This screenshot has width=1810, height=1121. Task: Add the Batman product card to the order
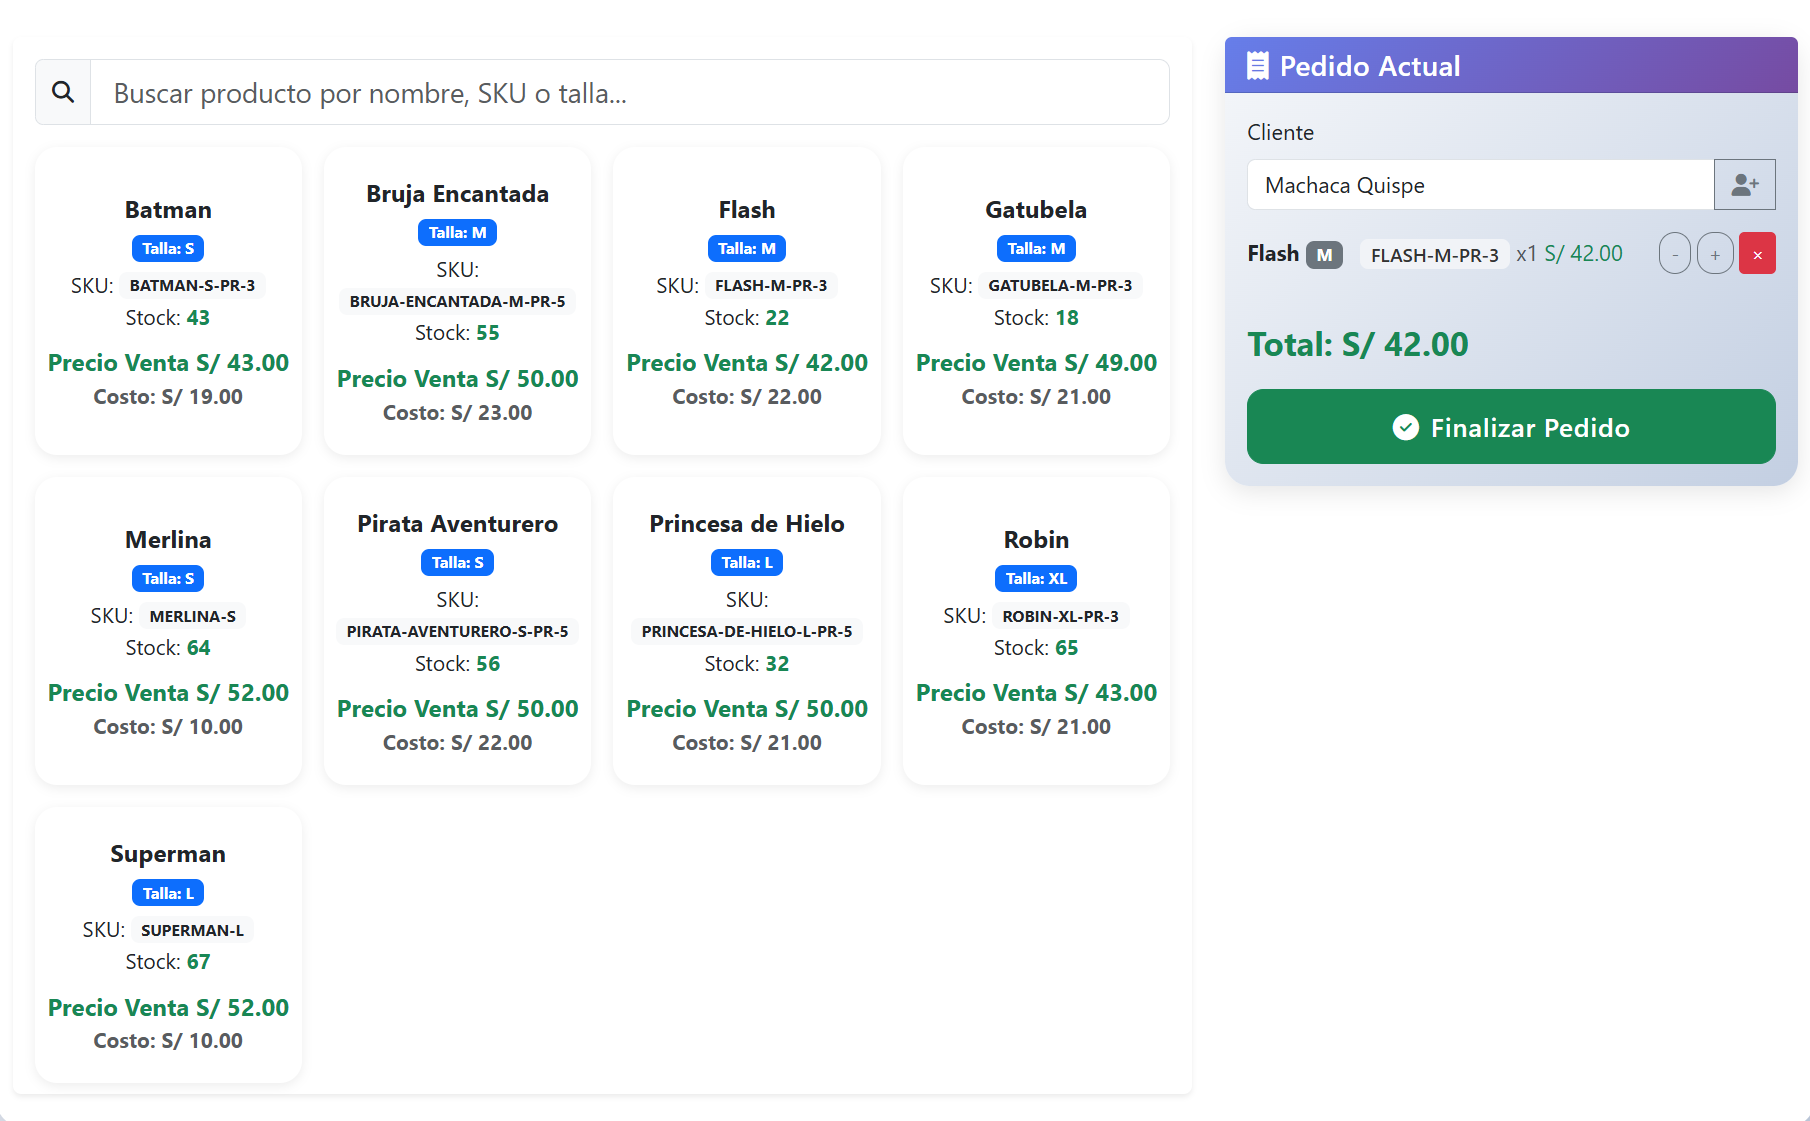(168, 301)
